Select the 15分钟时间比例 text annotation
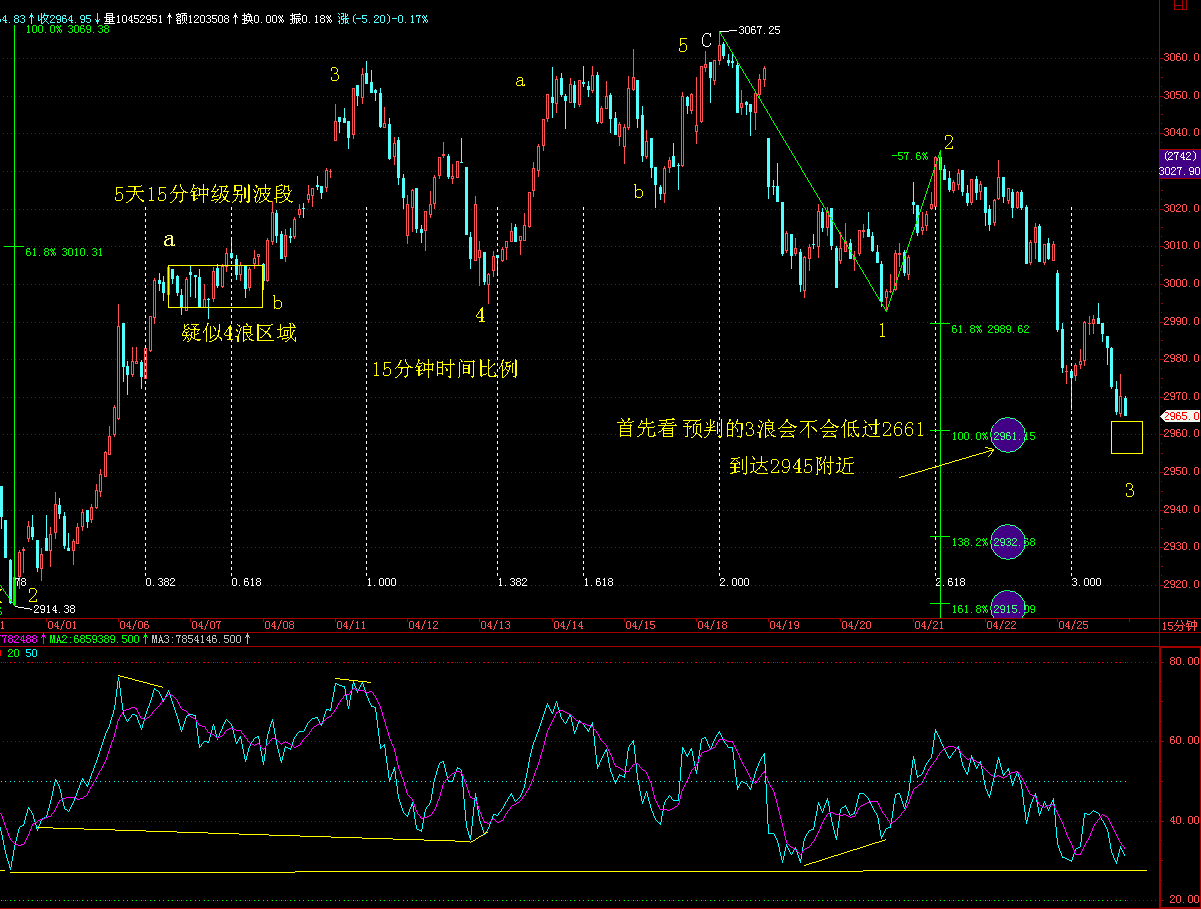 click(444, 369)
